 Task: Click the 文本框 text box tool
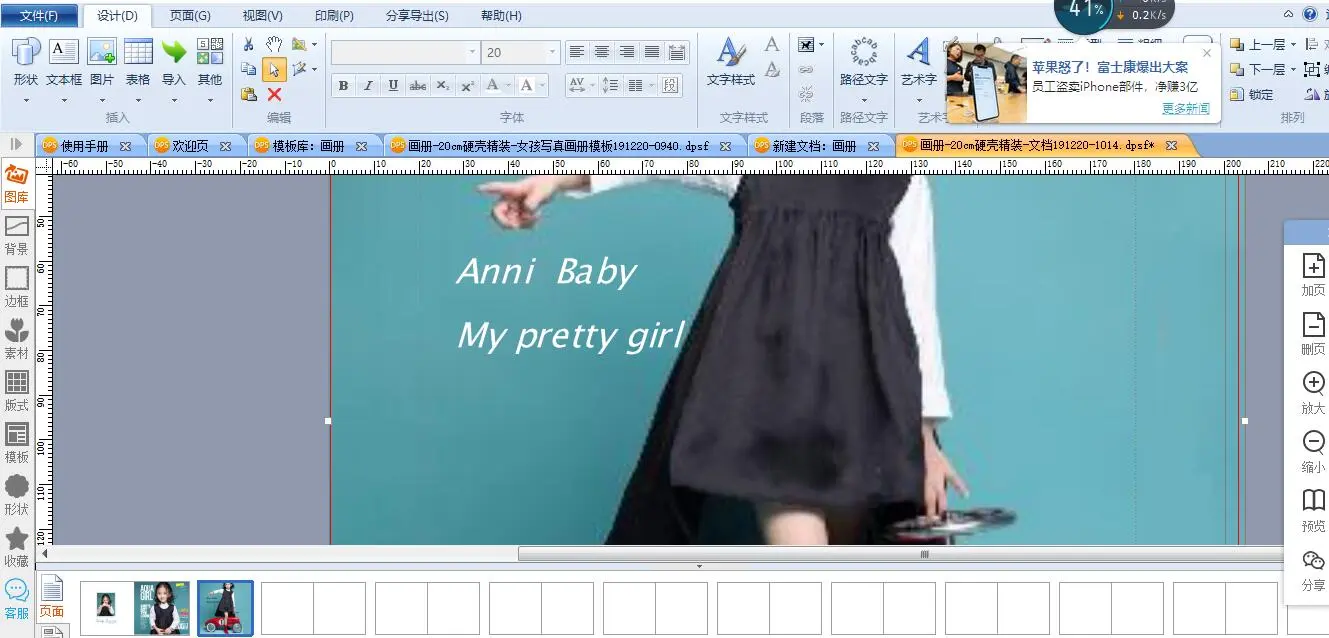[64, 62]
